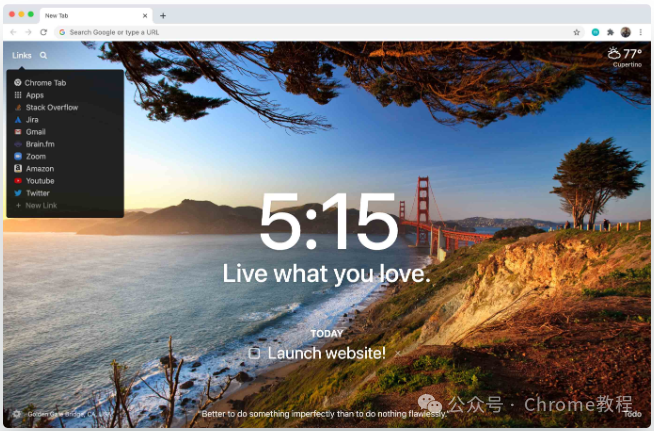654x431 pixels.
Task: Click the Launch website! focus text
Action: click(x=327, y=353)
